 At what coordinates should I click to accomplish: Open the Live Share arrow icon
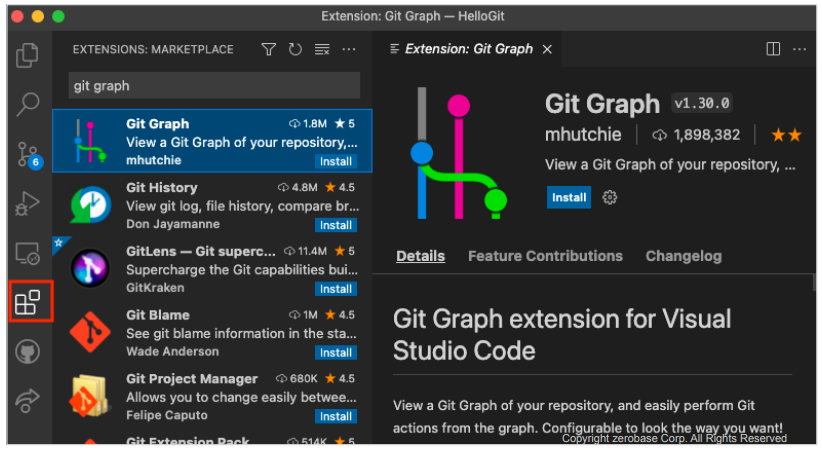pyautogui.click(x=27, y=401)
